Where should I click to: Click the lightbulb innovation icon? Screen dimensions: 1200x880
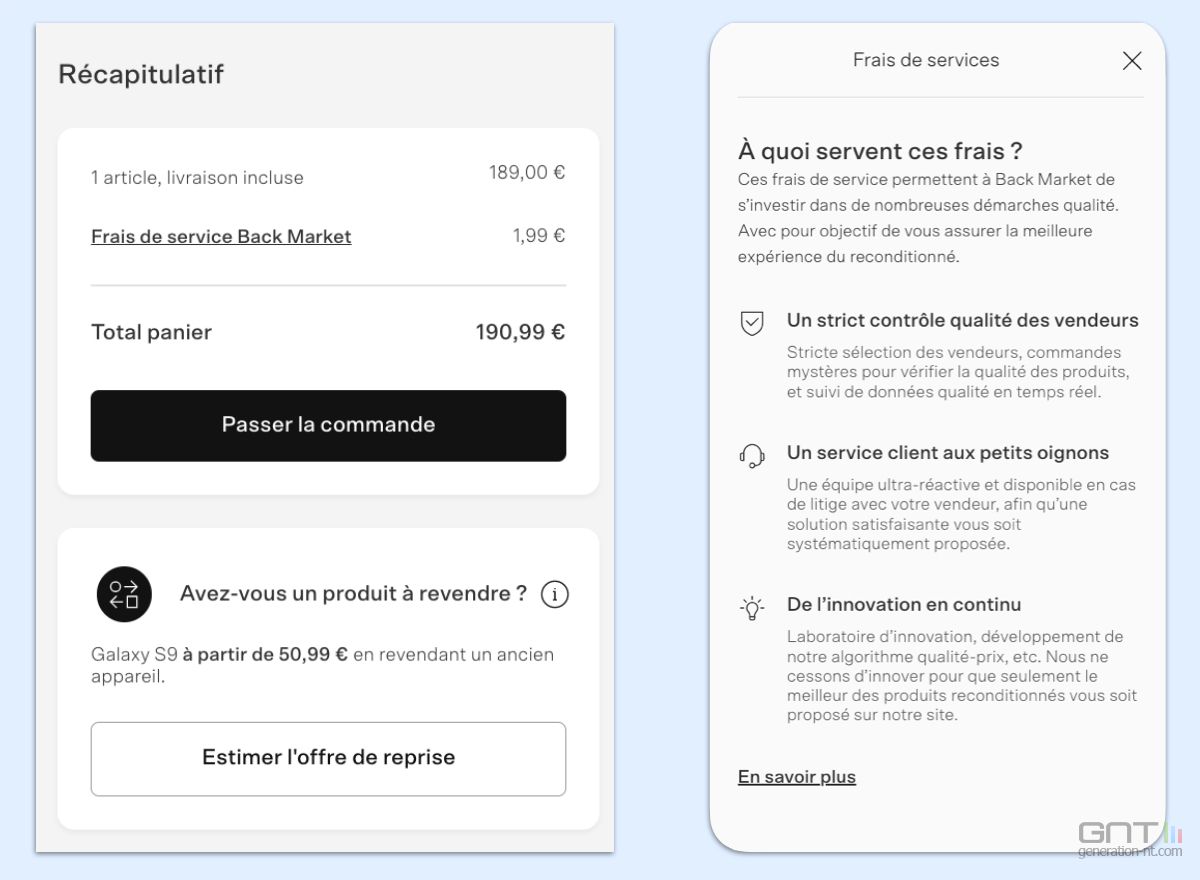point(752,608)
